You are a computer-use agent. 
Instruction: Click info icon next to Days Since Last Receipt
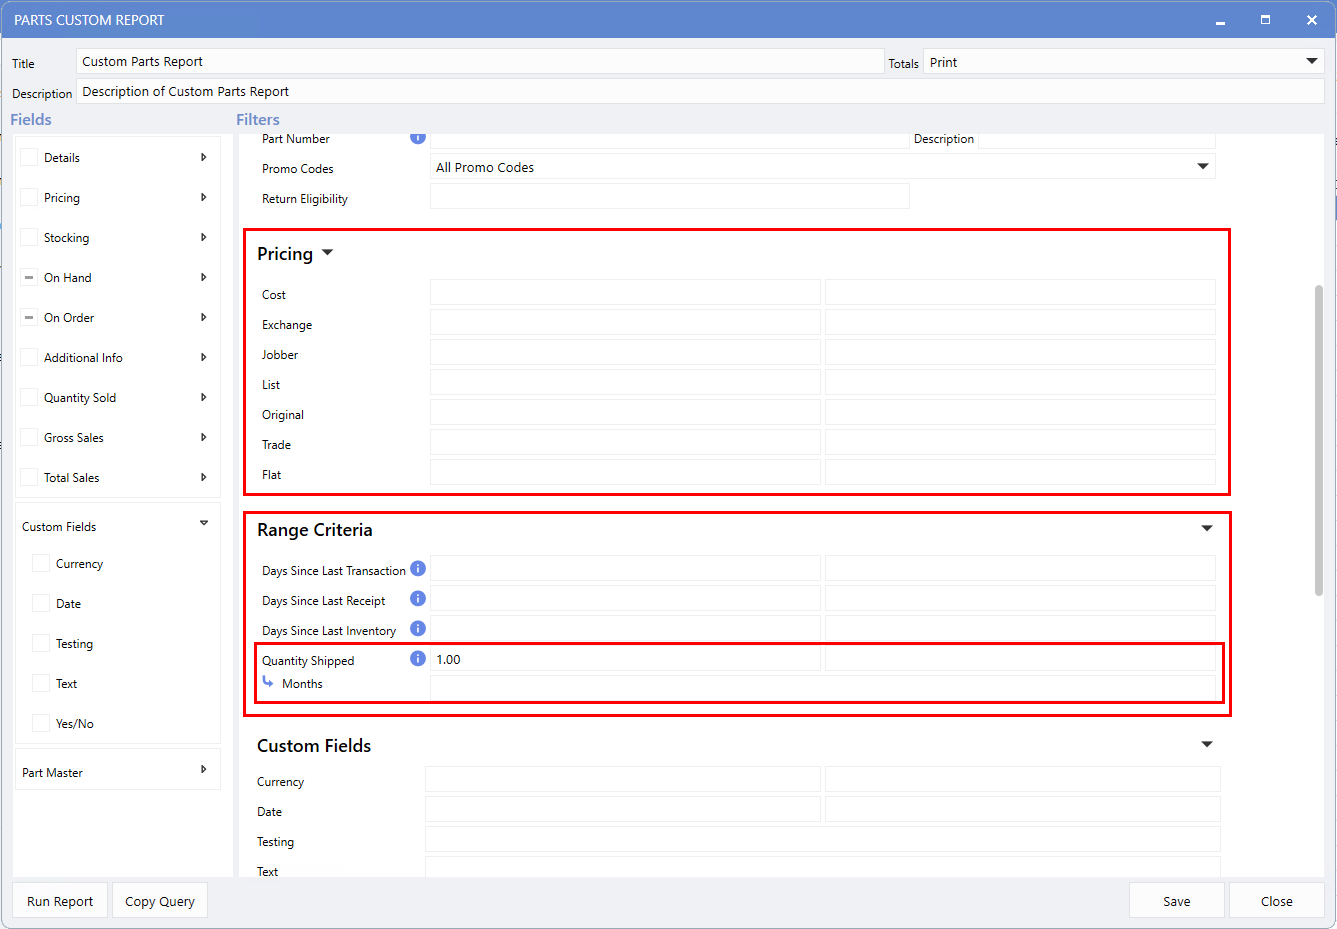click(x=418, y=599)
